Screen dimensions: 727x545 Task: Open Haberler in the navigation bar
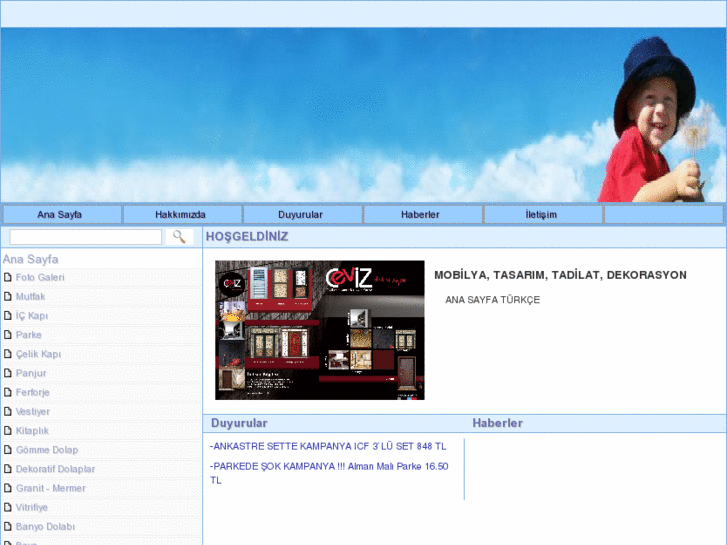[423, 215]
